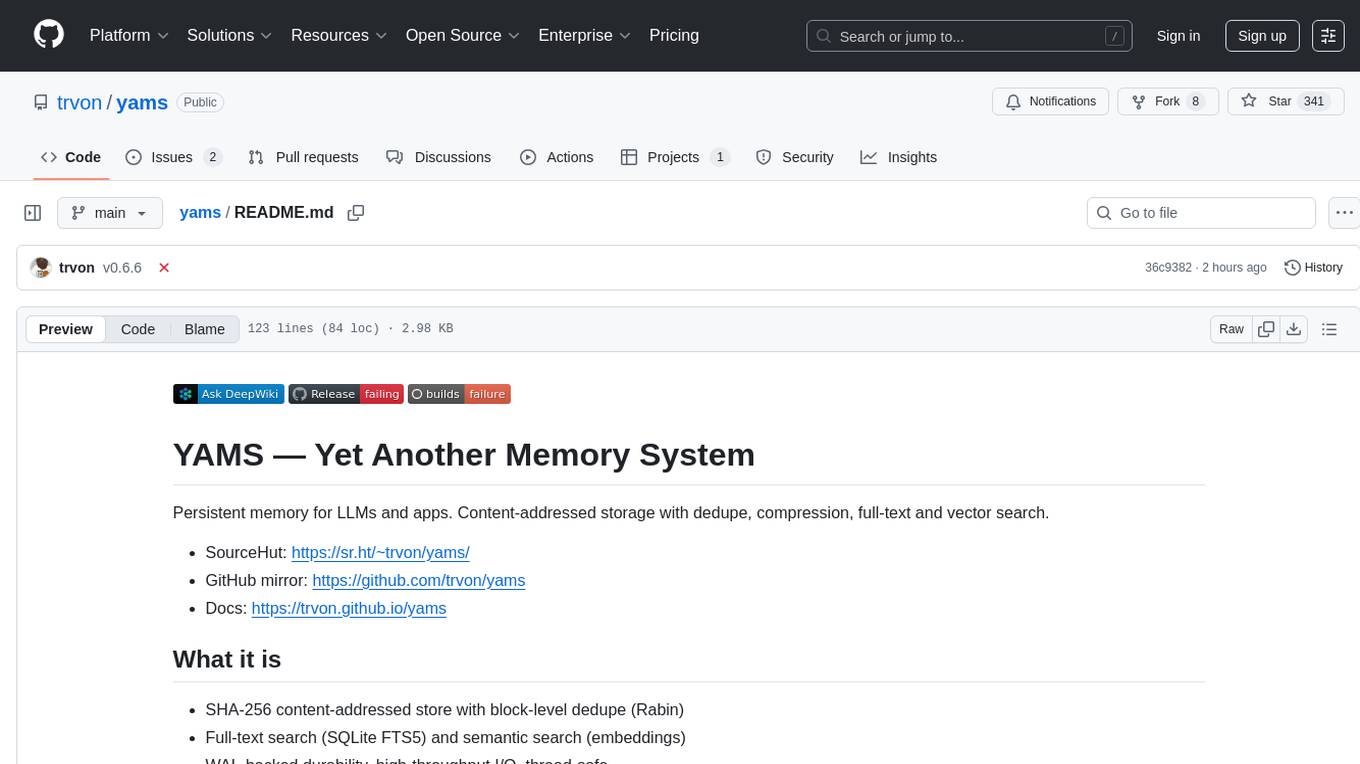Click the YAMS title heading
Screen dimensions: 1360x764
(464, 455)
